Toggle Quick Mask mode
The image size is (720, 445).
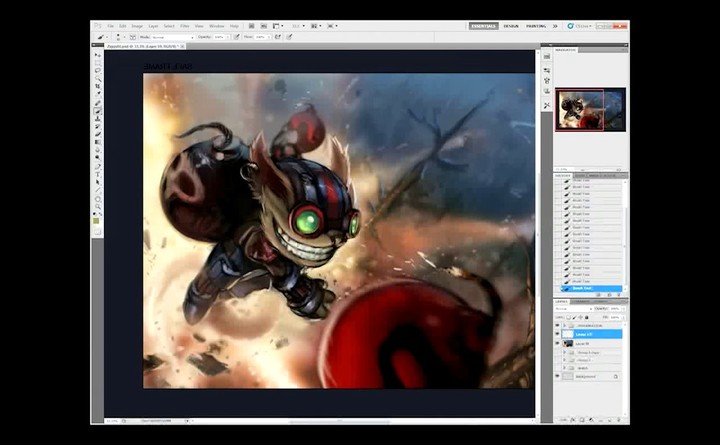97,232
